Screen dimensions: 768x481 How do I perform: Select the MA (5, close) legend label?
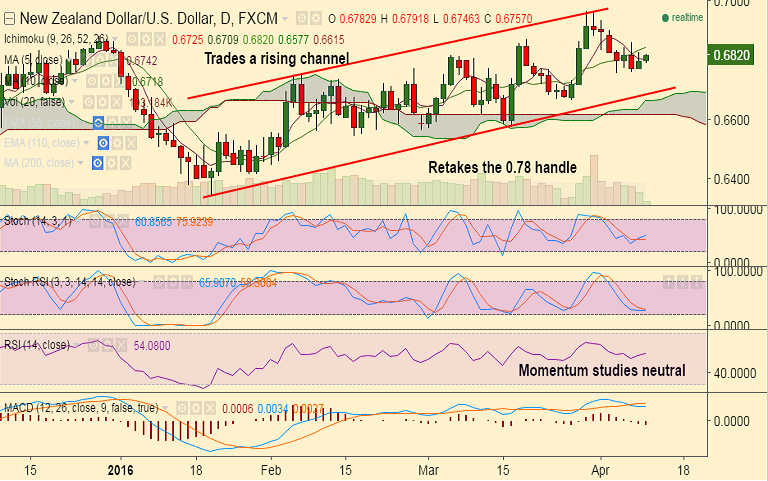33,60
